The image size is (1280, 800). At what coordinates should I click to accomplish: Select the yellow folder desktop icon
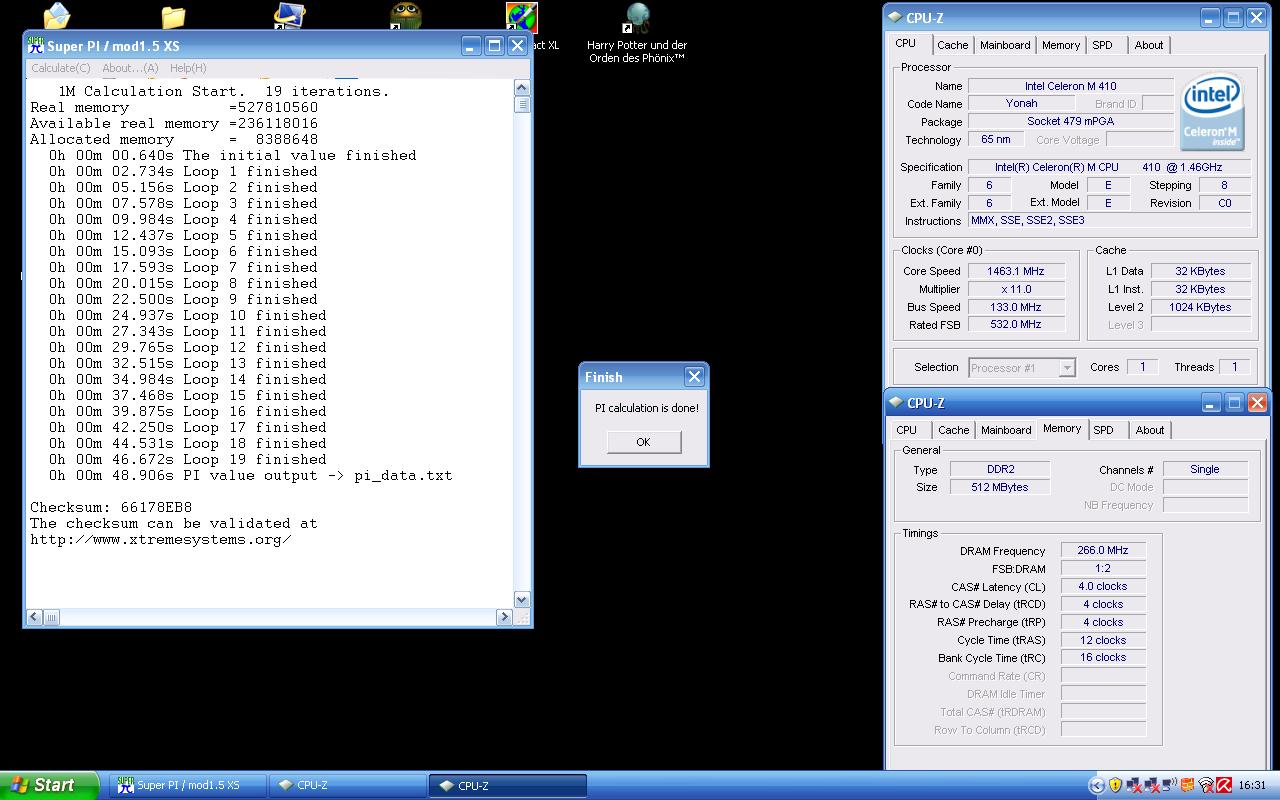click(173, 17)
